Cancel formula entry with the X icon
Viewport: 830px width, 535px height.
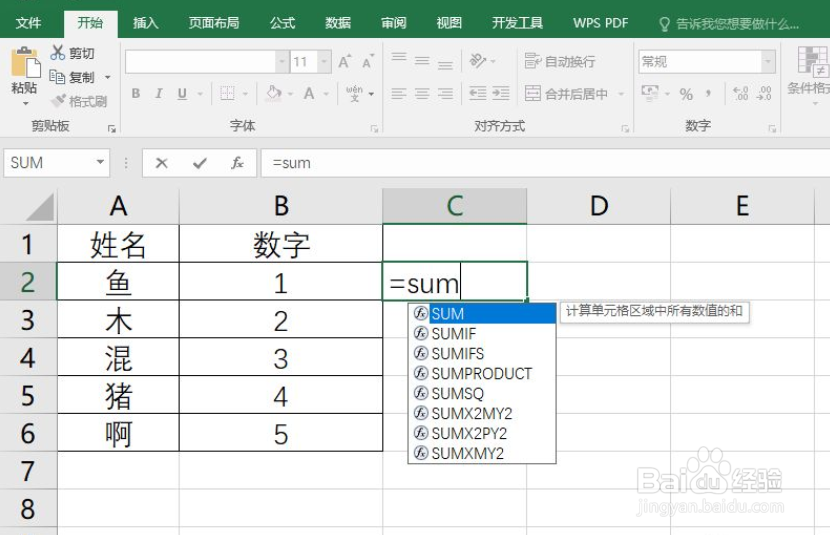point(162,163)
